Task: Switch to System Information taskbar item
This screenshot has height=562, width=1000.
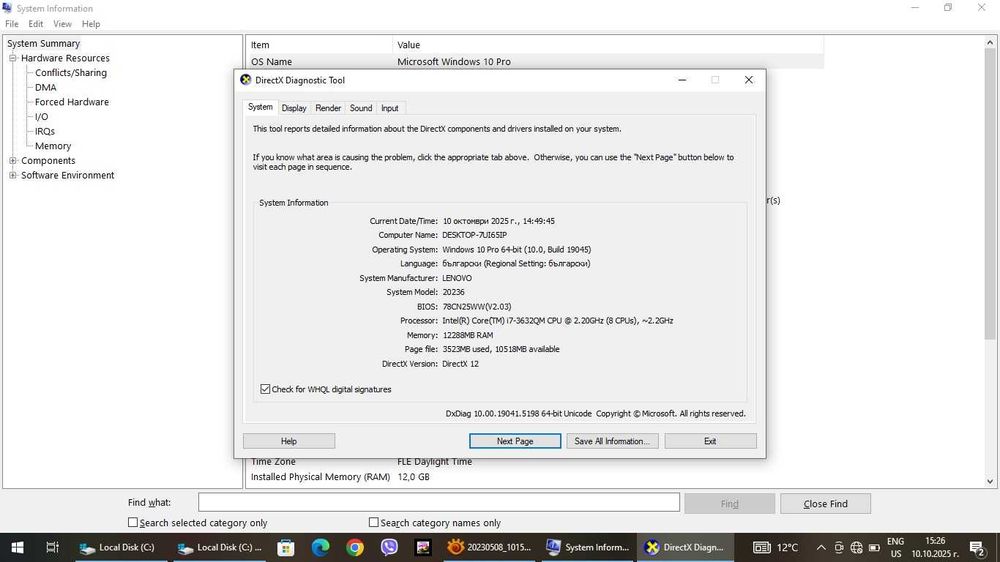Action: click(588, 547)
